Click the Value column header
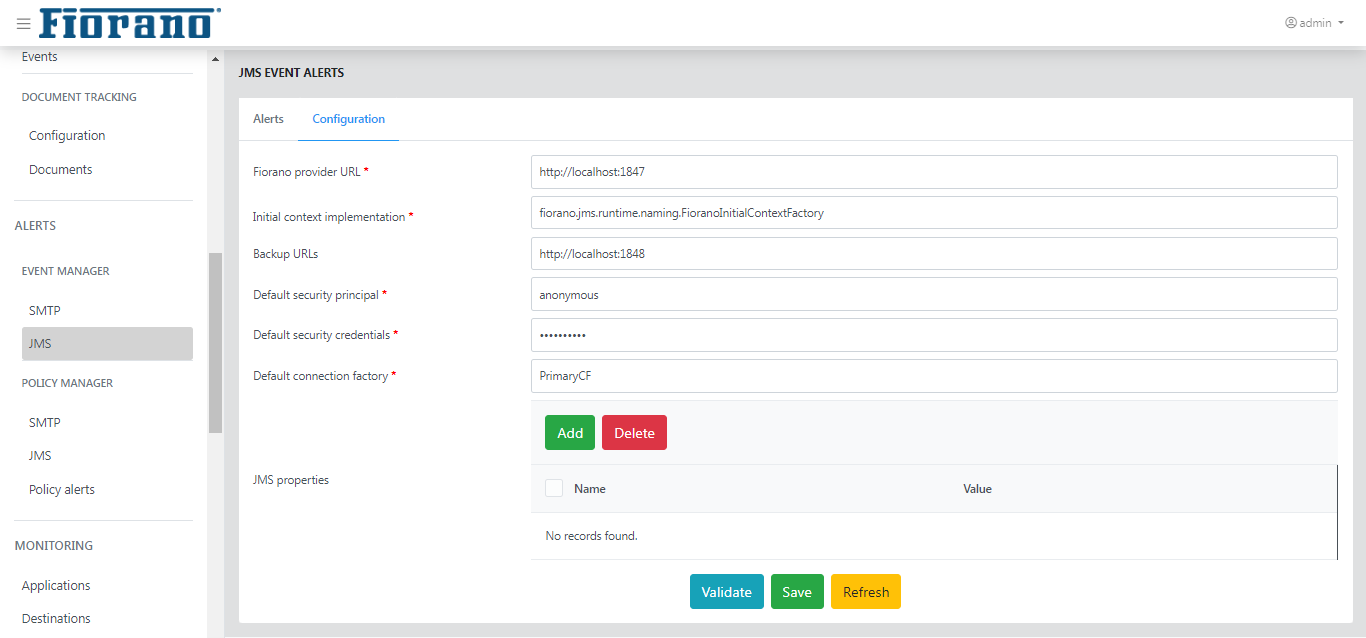 977,489
